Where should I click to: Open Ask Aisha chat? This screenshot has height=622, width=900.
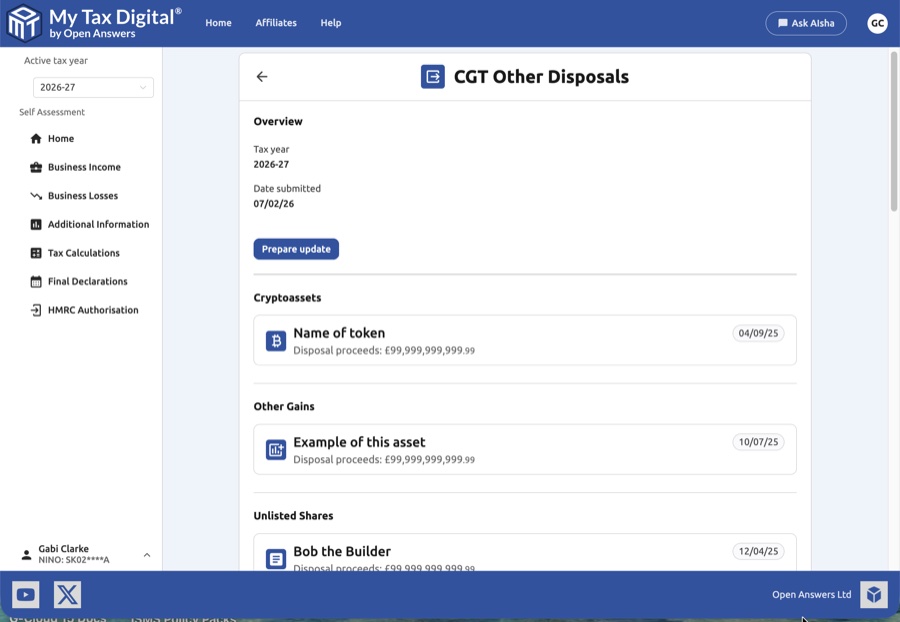(806, 22)
